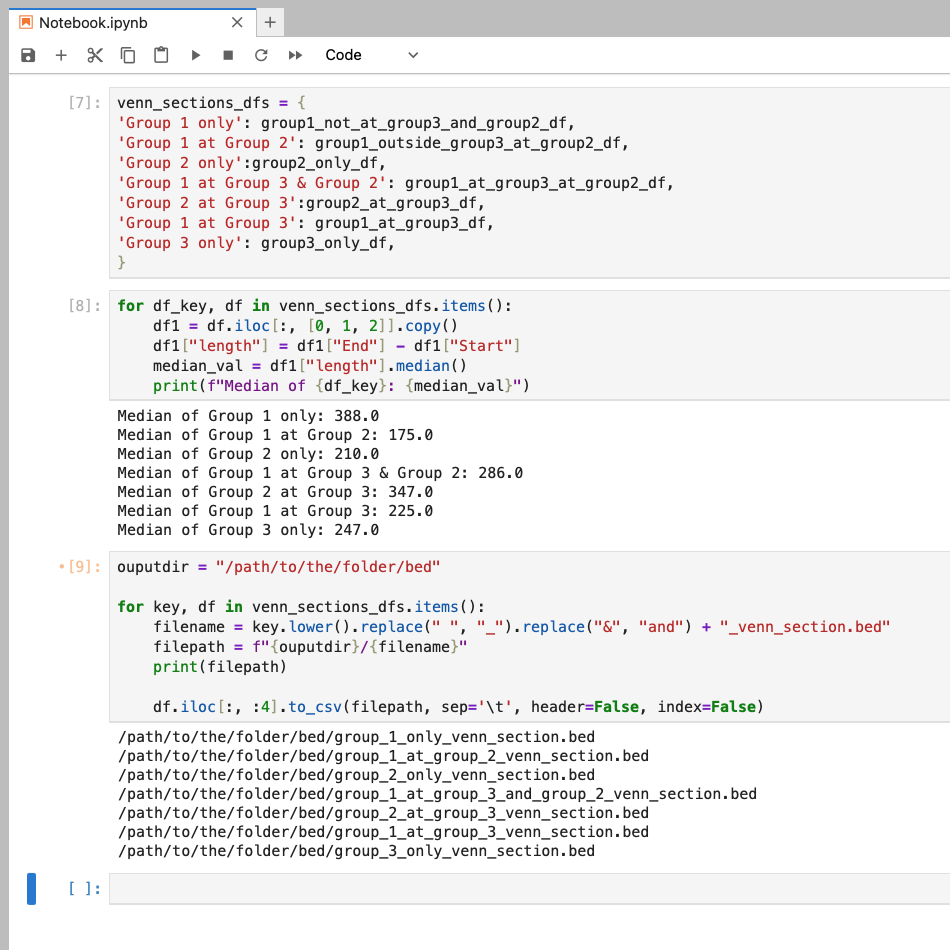
Task: Open the cell type dropdown
Action: tap(370, 55)
